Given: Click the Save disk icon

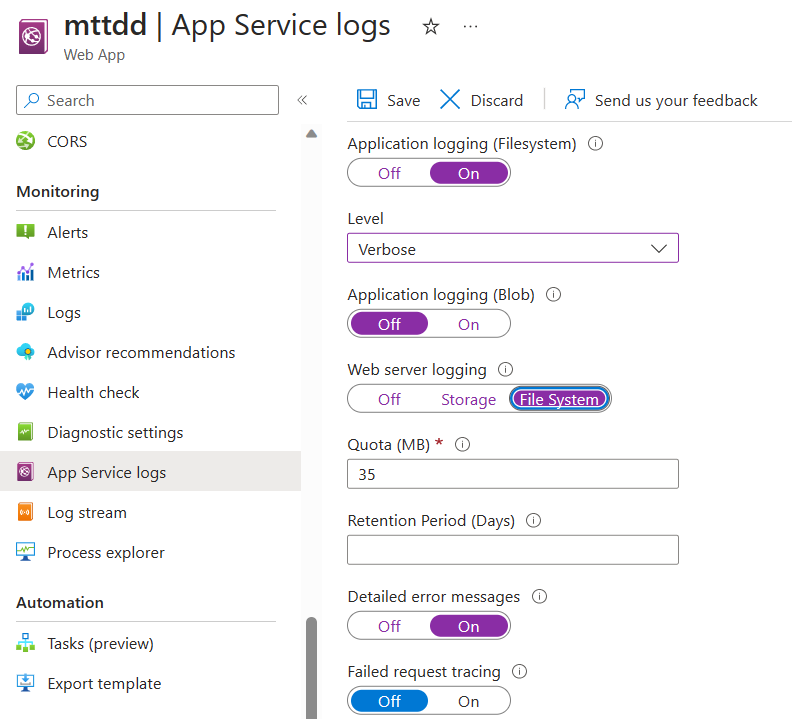Looking at the screenshot, I should coord(367,100).
